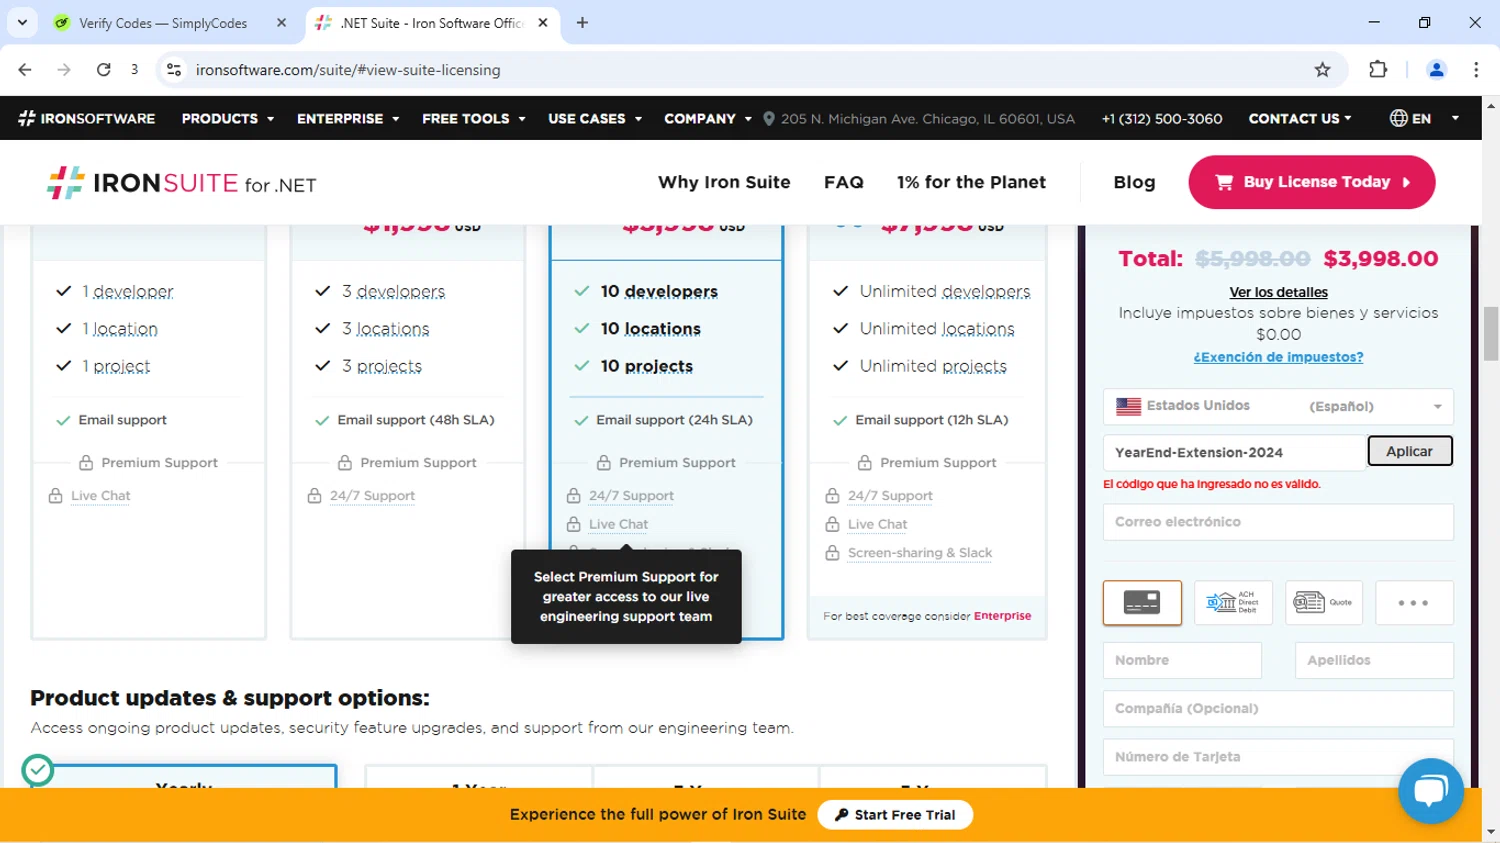Show more payment methods with three dots
This screenshot has width=1500, height=843.
[x=1414, y=603]
